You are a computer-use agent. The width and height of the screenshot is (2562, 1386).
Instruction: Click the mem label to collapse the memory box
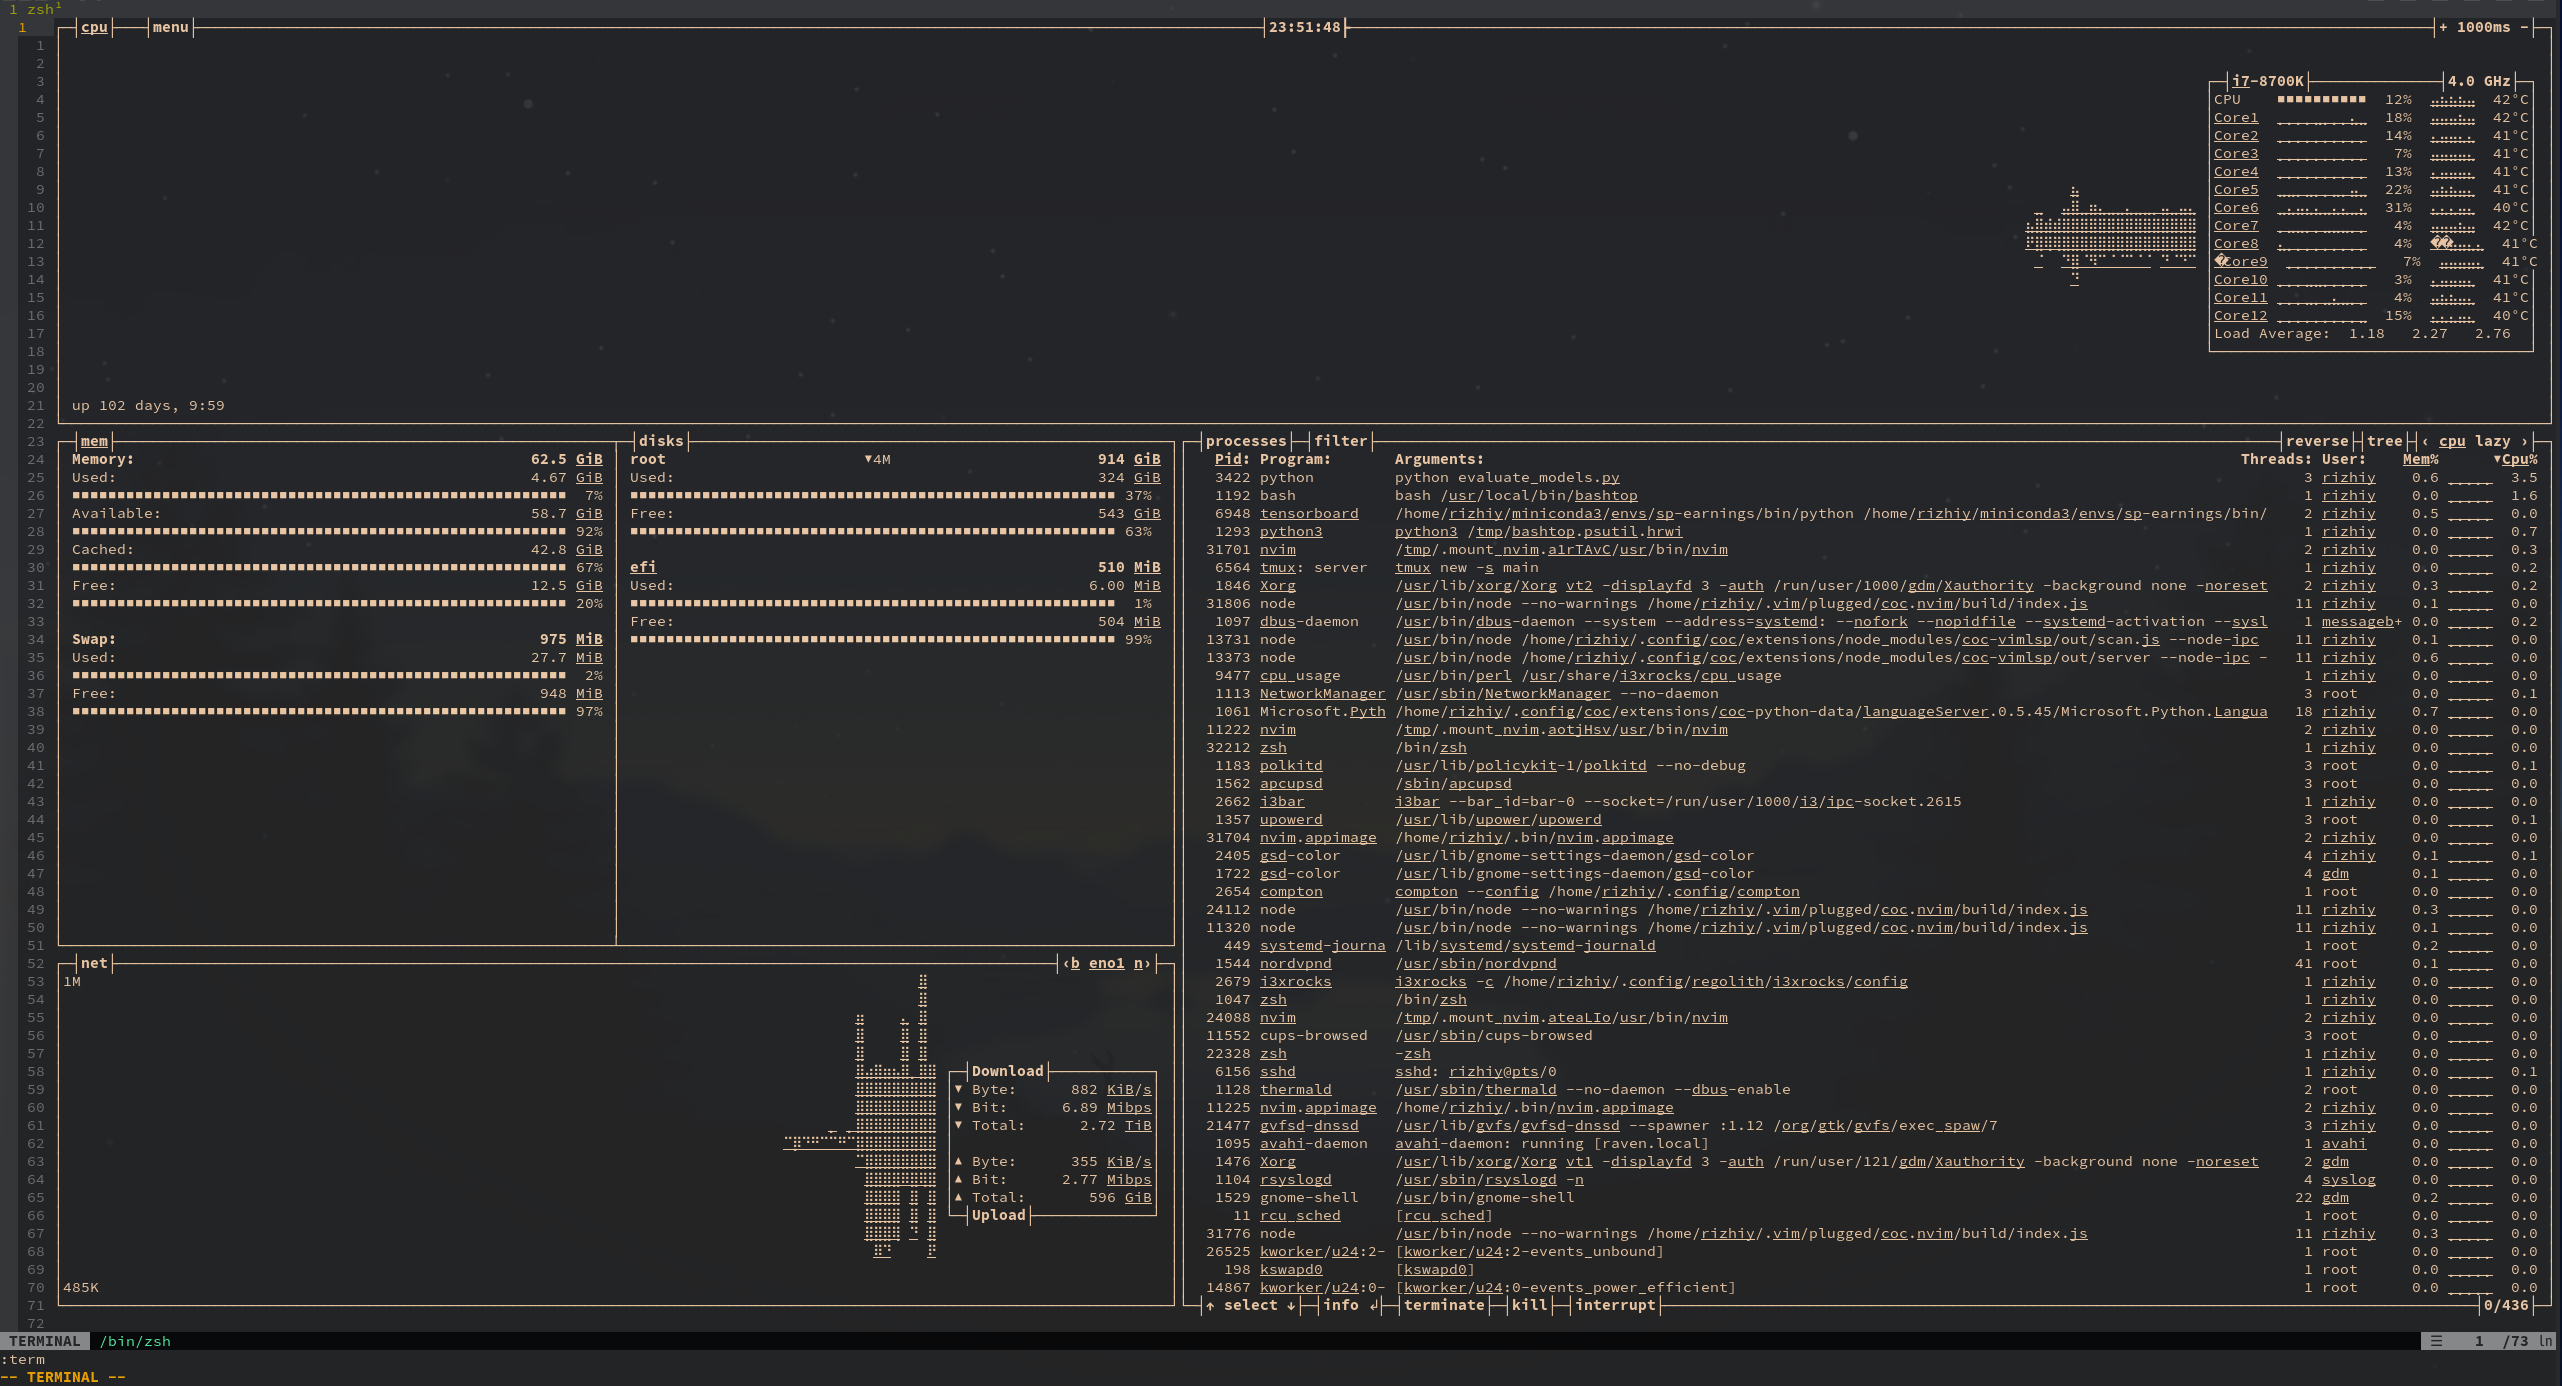(x=94, y=441)
